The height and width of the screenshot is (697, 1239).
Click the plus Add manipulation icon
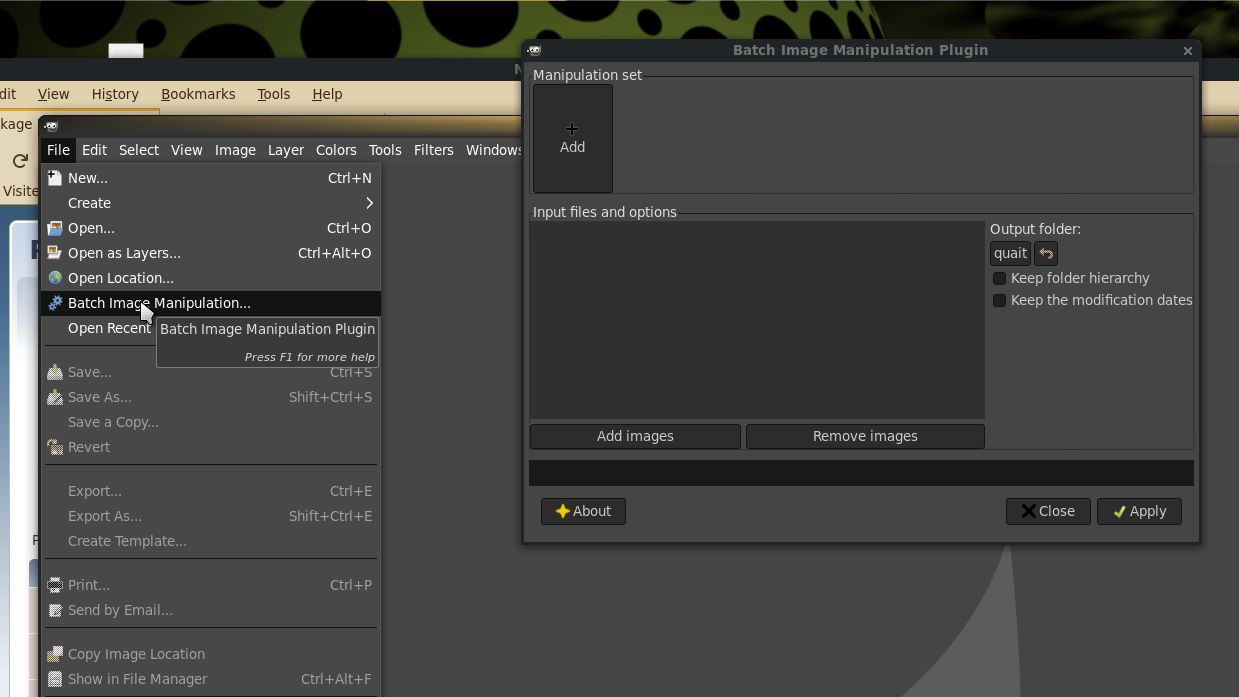click(x=572, y=129)
